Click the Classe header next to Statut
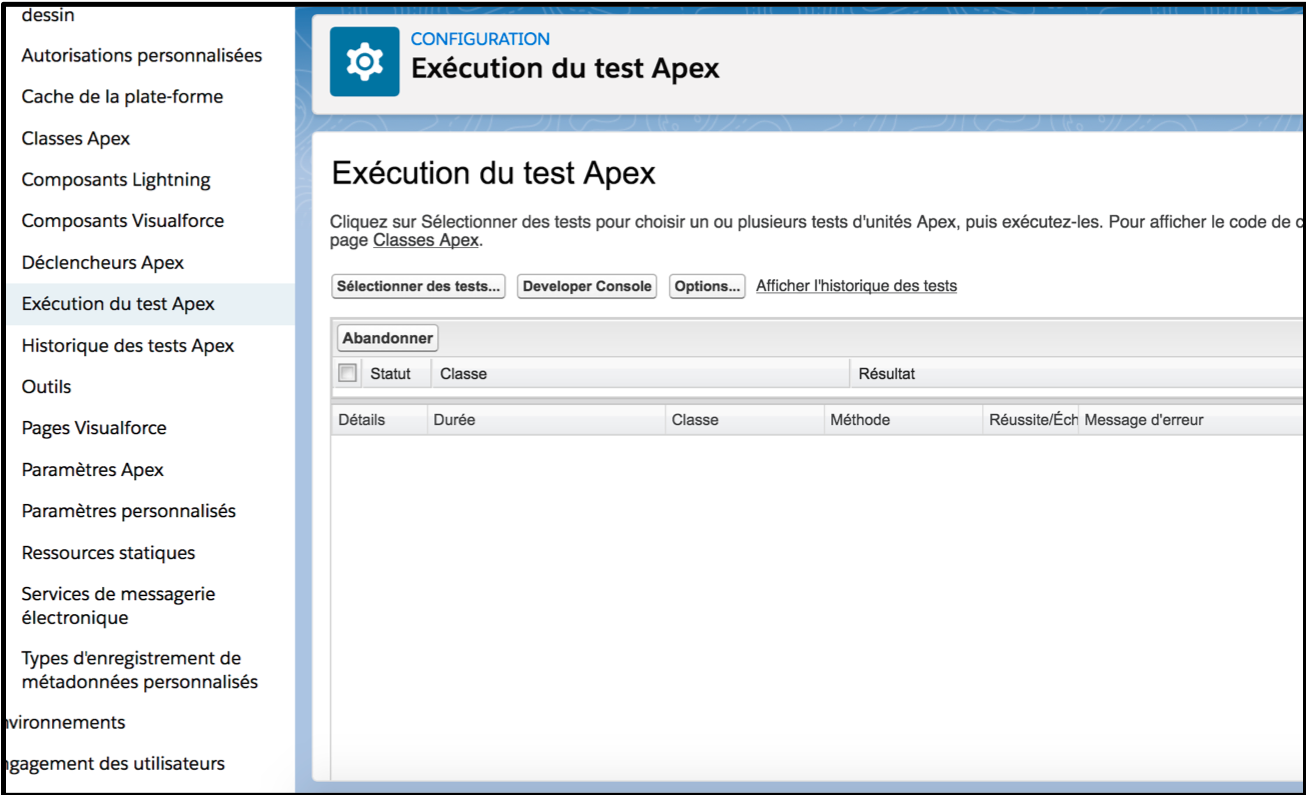Screen dimensions: 1306x795 pyautogui.click(x=640, y=374)
